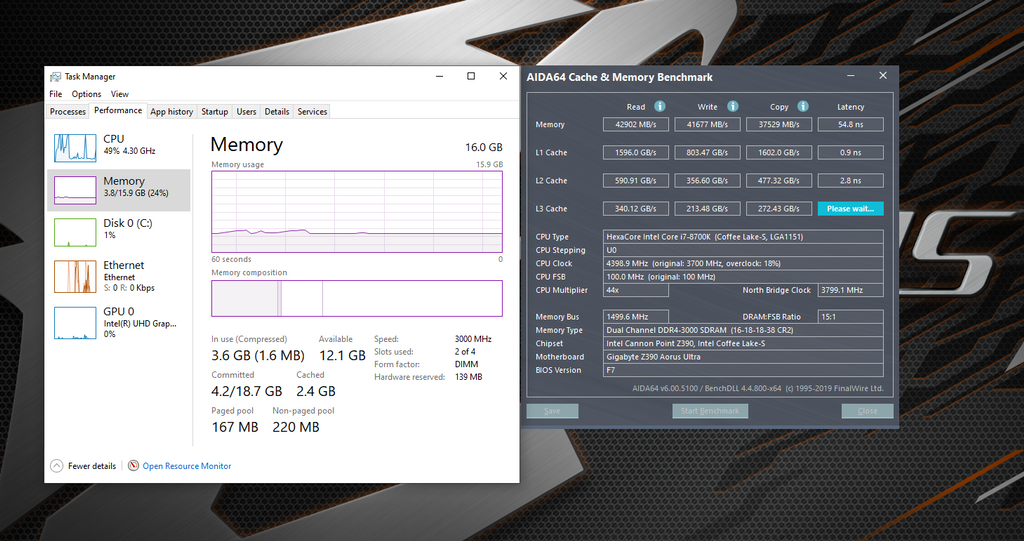Open the File menu
1024x541 pixels.
click(x=56, y=94)
